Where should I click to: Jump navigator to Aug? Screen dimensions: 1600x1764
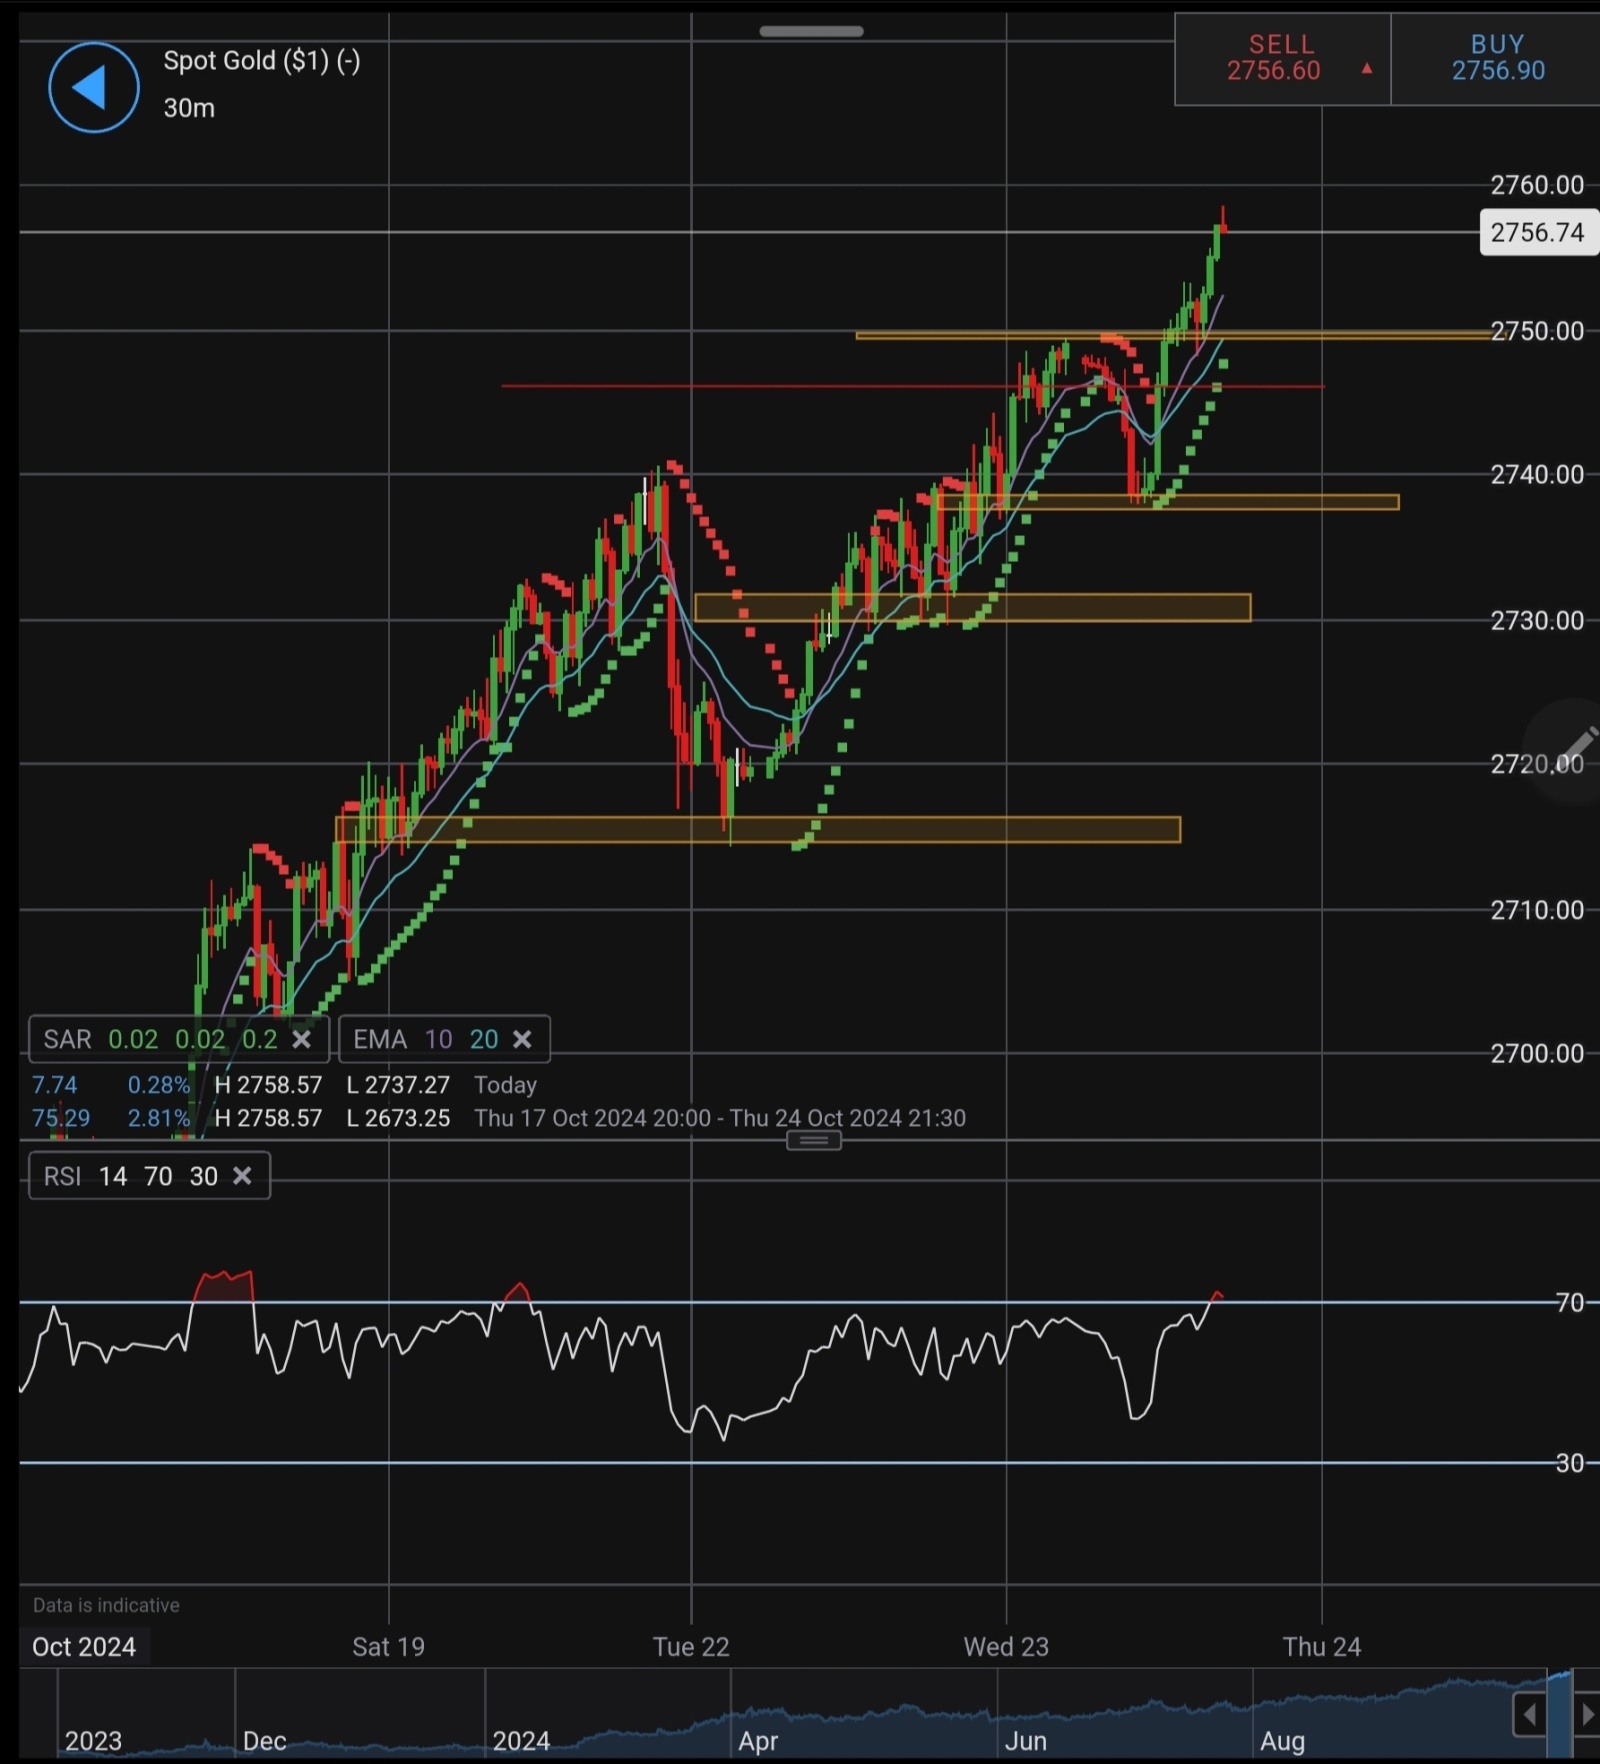pos(1282,1741)
